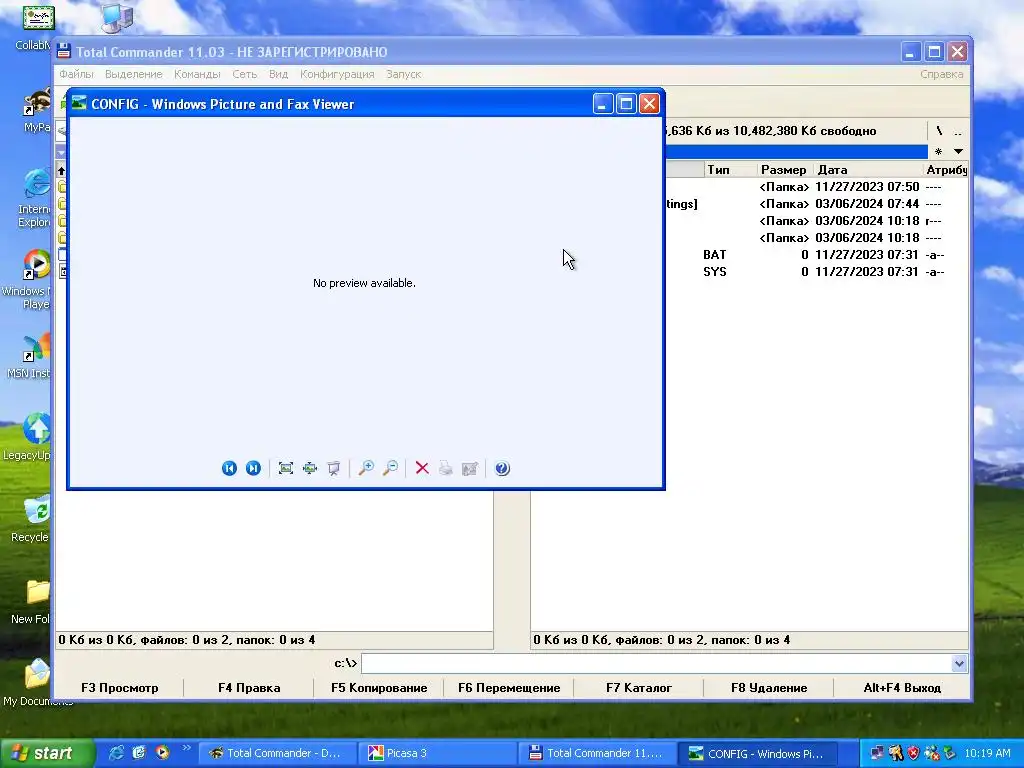Switch to Total Commander - D... taskbar button
Image resolution: width=1024 pixels, height=768 pixels.
[x=278, y=753]
